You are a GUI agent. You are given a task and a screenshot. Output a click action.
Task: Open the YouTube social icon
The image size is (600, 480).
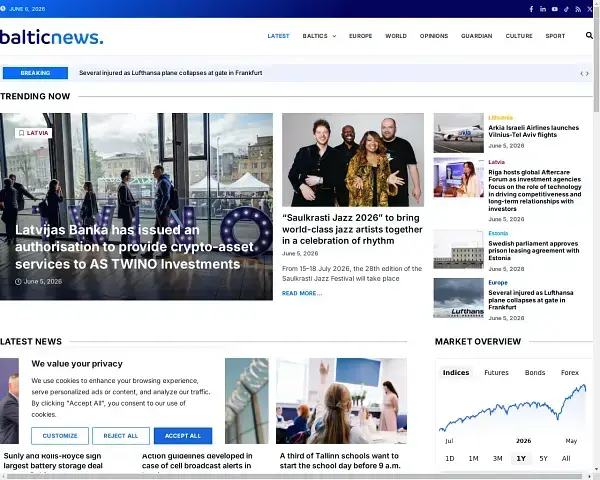554,9
